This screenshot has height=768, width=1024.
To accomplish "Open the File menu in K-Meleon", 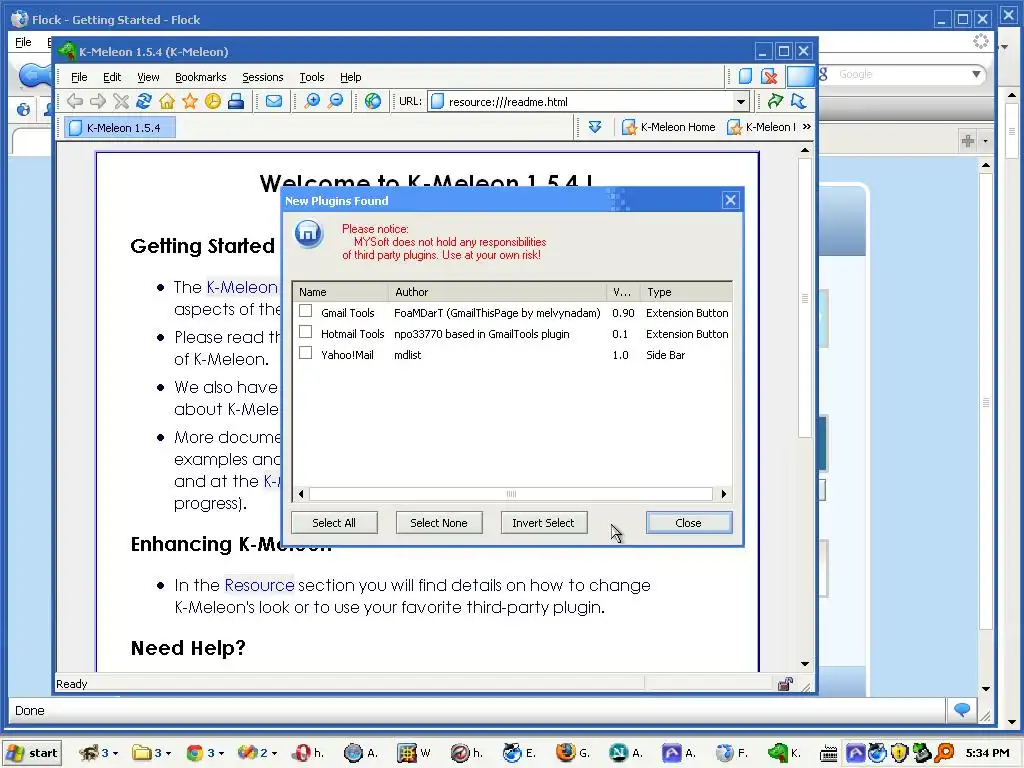I will 79,77.
